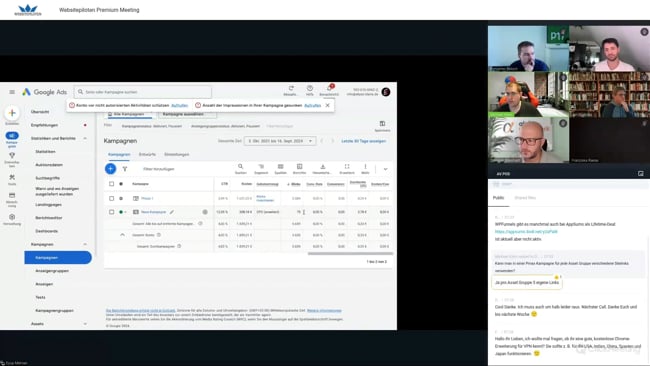Click the Mehr three-dot icon
Viewport: 650px width, 366px height.
coord(365,167)
